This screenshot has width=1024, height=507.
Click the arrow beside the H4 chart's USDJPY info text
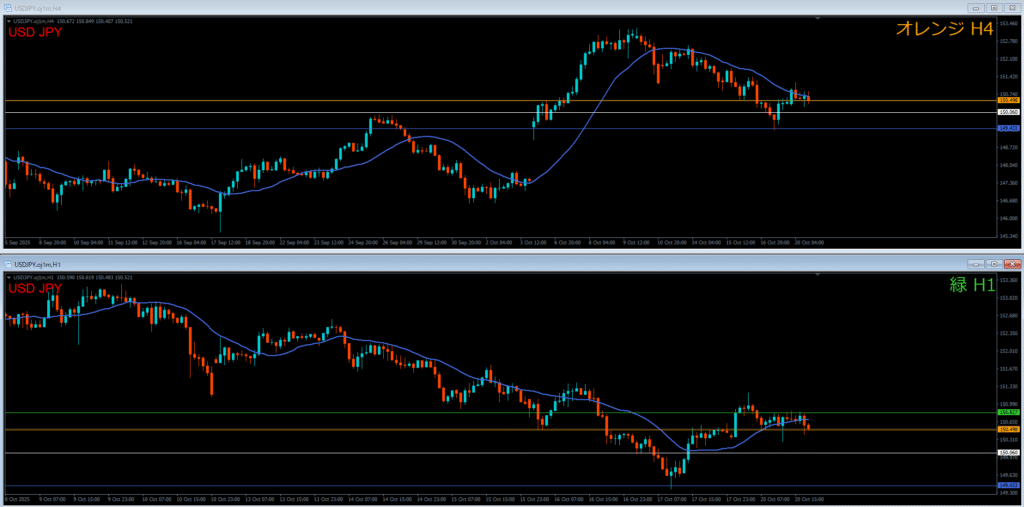tap(8, 20)
